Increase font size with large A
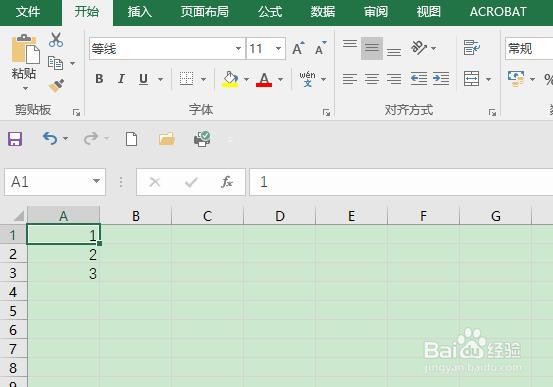The image size is (553, 387). pos(298,48)
